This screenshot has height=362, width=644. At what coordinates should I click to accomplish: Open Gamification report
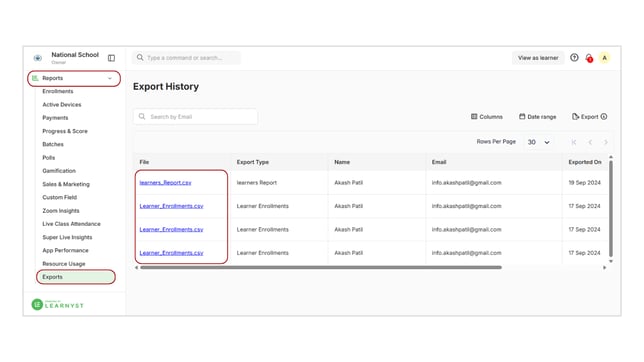click(59, 171)
